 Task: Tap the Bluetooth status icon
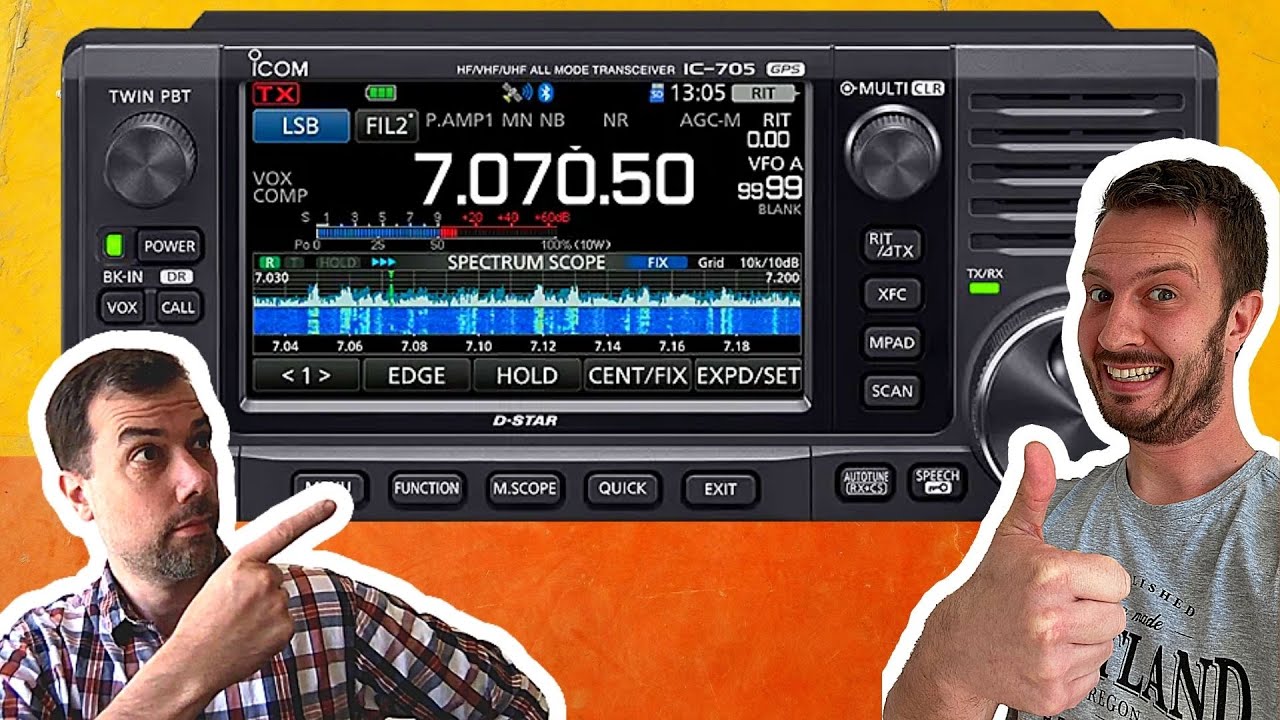(545, 93)
